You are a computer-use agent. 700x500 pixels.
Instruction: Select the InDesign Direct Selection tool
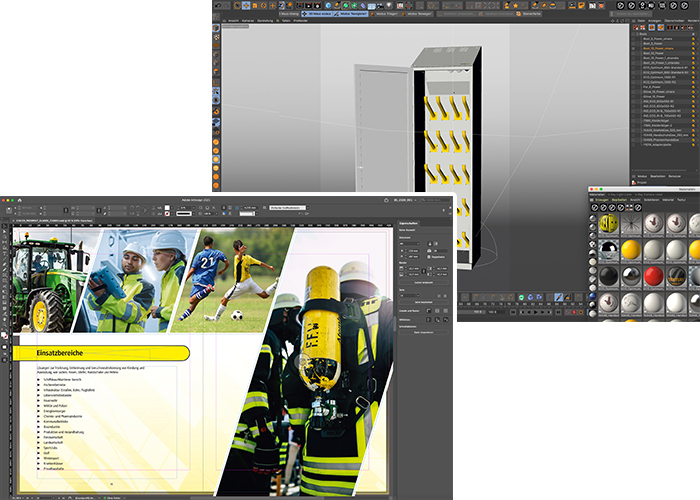pyautogui.click(x=4, y=231)
